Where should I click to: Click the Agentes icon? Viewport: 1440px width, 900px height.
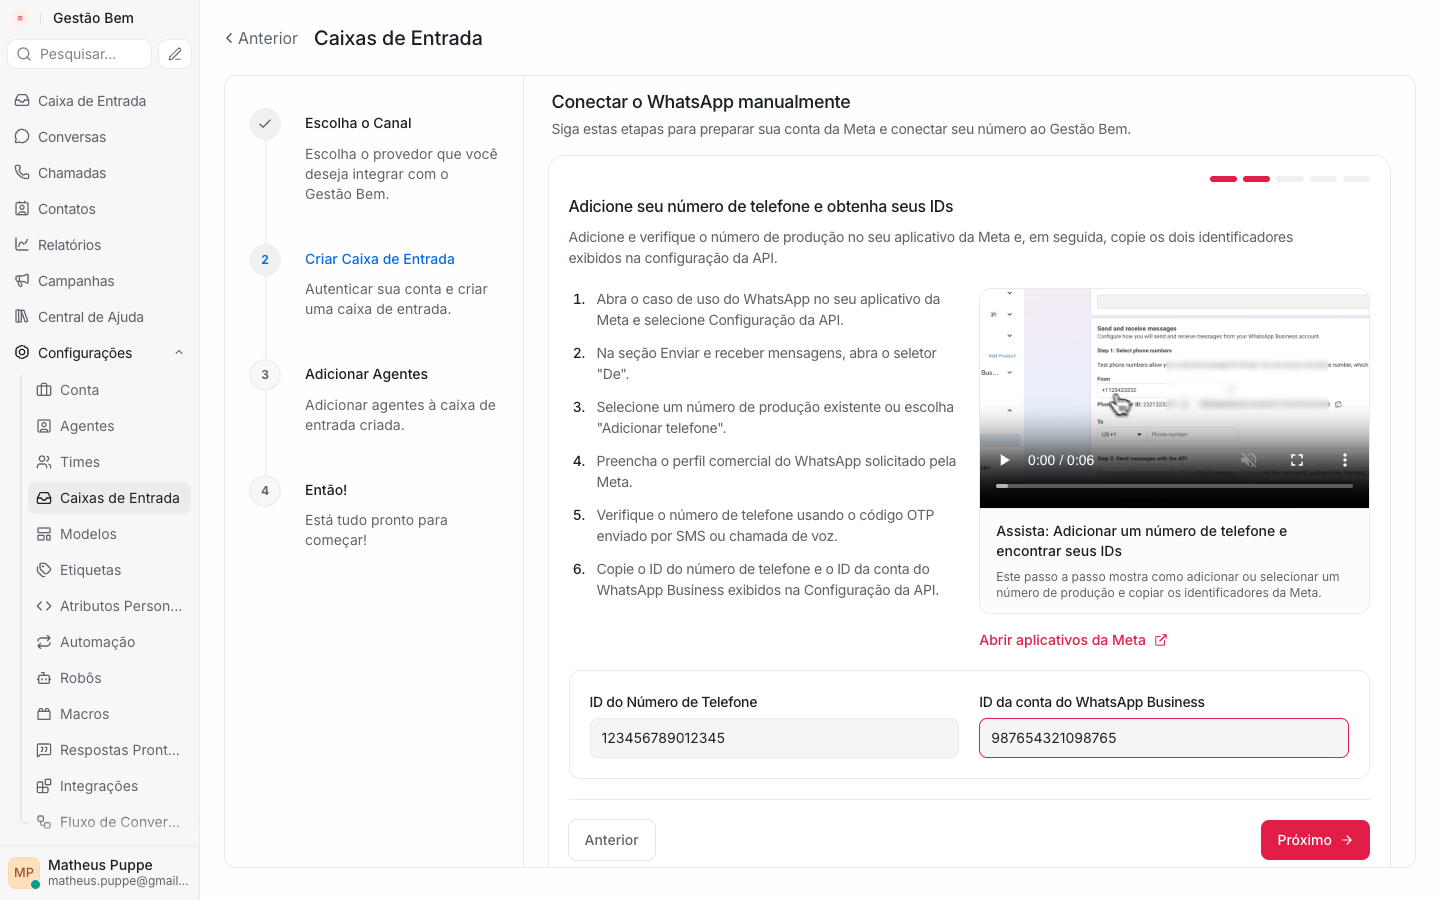tap(44, 426)
